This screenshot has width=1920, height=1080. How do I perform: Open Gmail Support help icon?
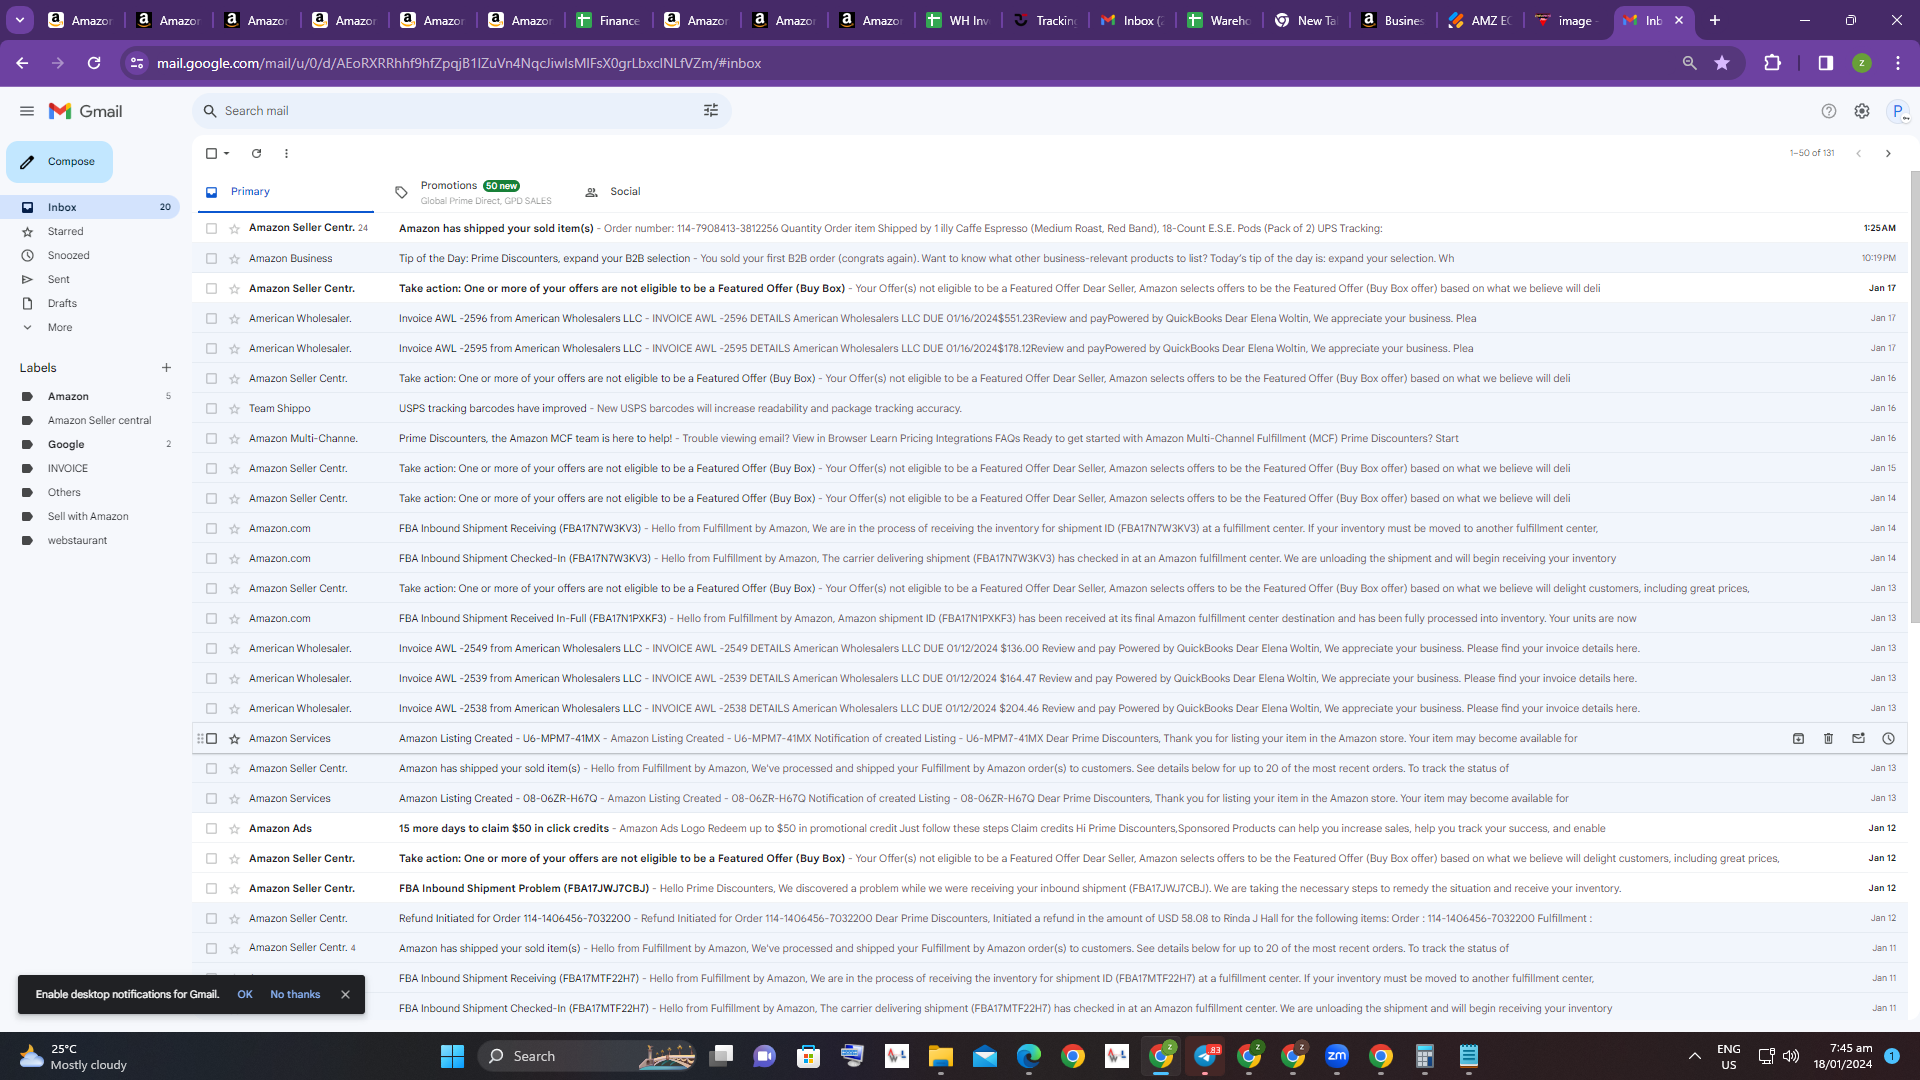[x=1829, y=111]
